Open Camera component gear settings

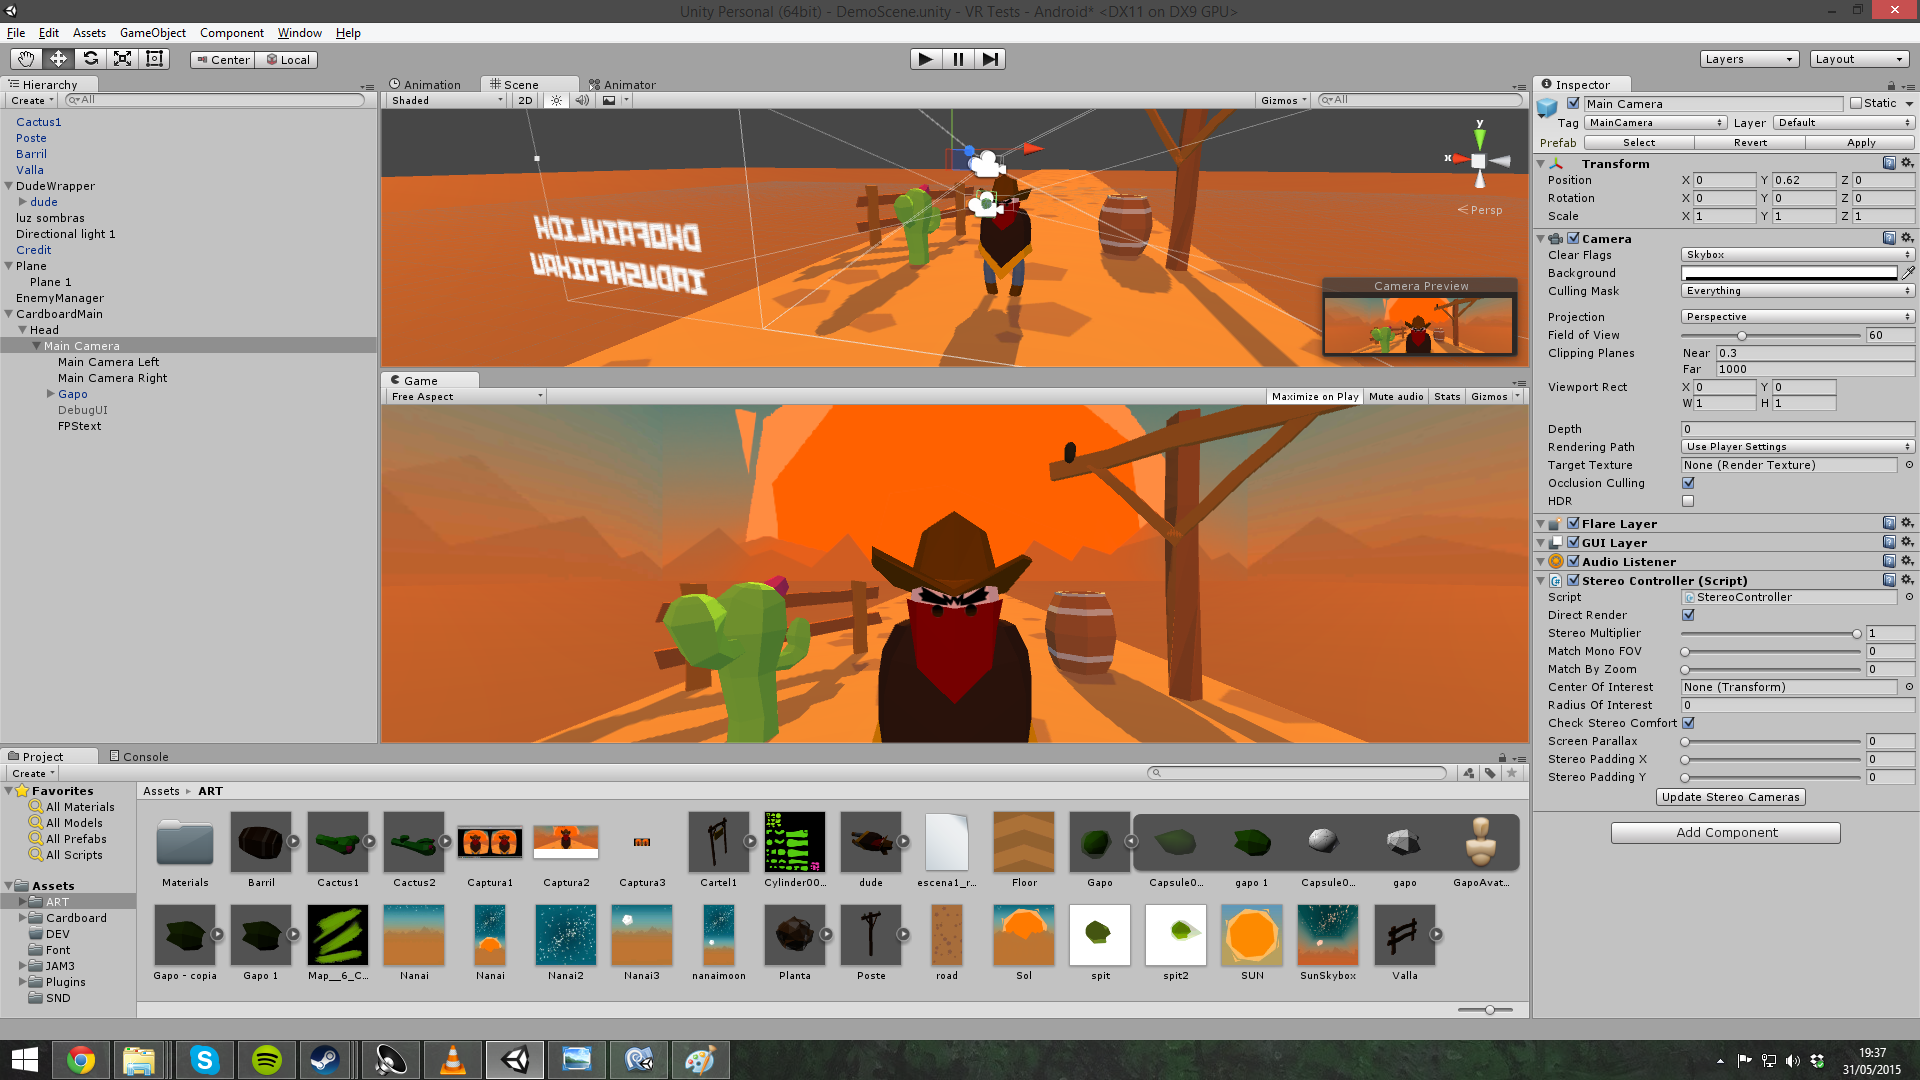pyautogui.click(x=1907, y=238)
